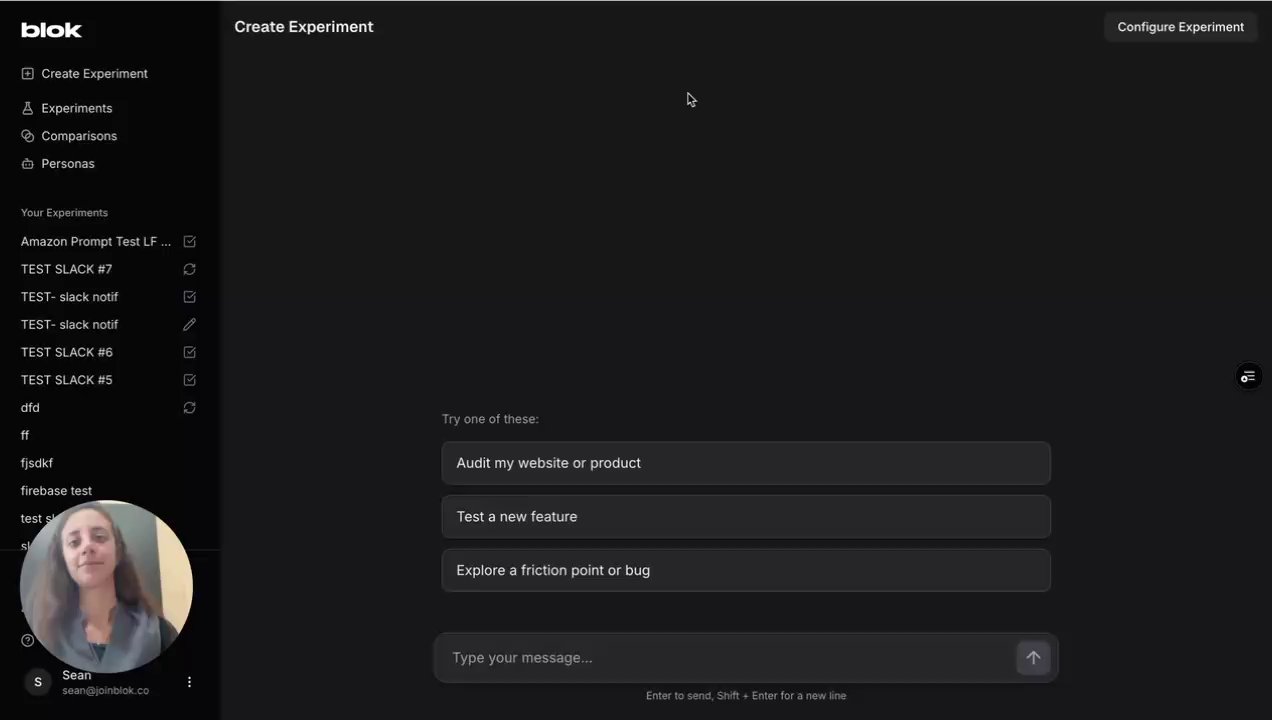Click the Comparisons icon in sidebar
This screenshot has height=720, width=1272.
[27, 136]
